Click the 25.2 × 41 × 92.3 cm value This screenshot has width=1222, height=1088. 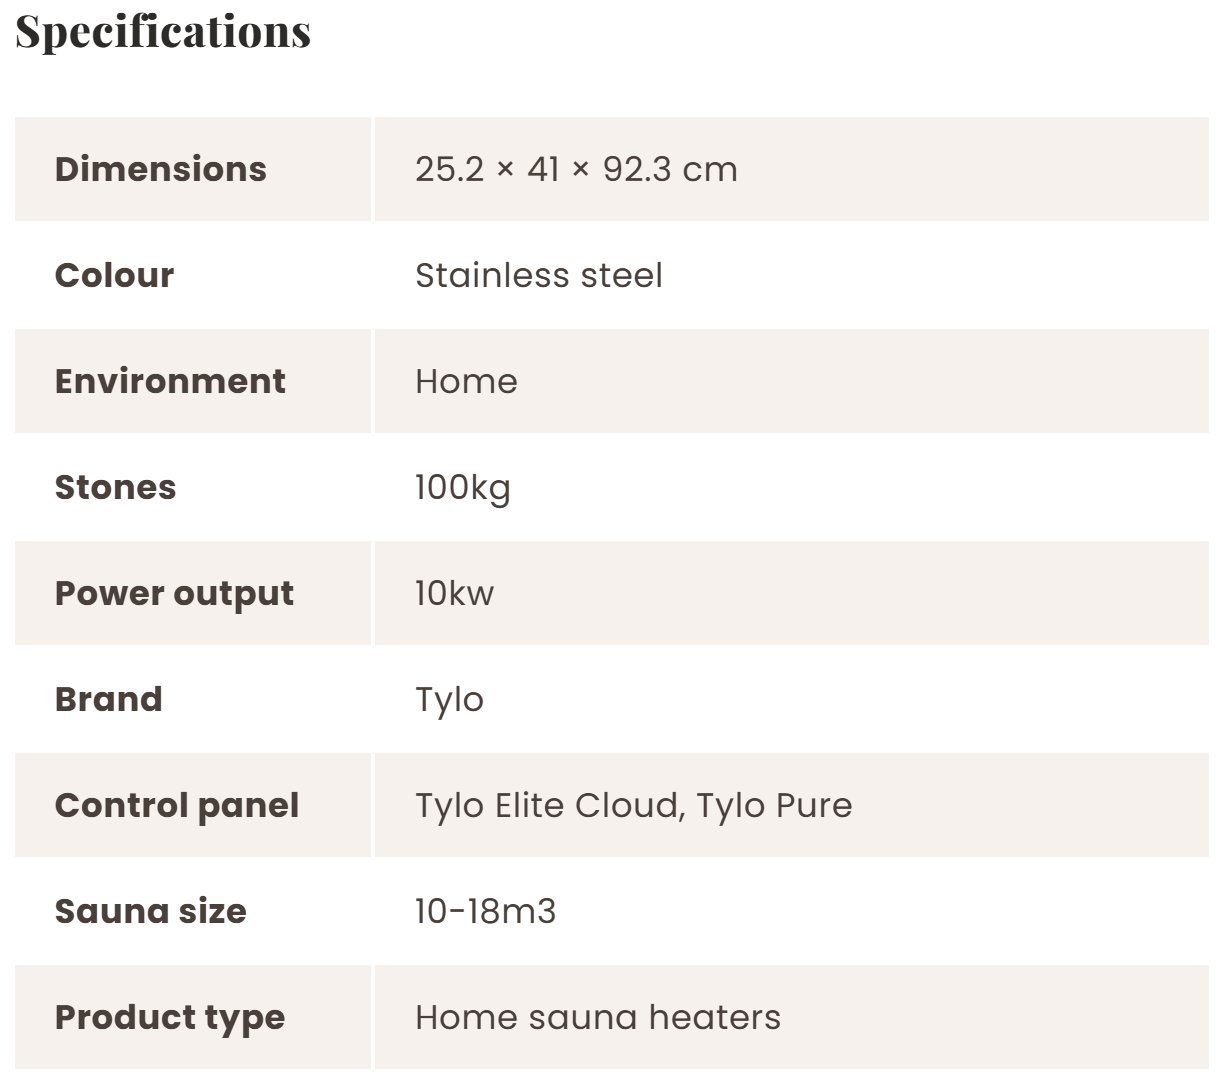tap(576, 169)
